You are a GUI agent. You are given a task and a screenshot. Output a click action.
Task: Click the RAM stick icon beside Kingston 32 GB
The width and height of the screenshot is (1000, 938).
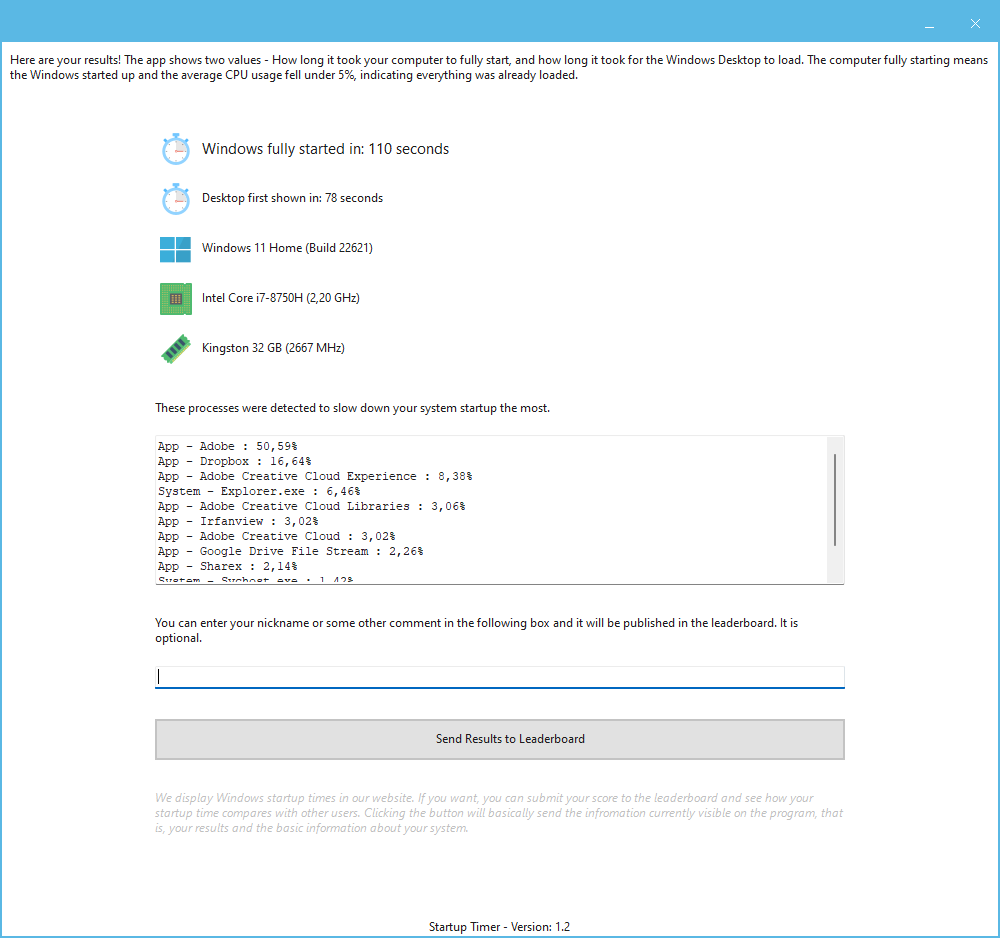click(175, 349)
